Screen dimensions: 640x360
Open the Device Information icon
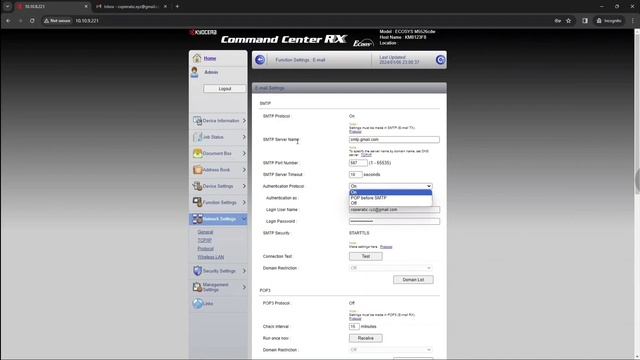198,121
